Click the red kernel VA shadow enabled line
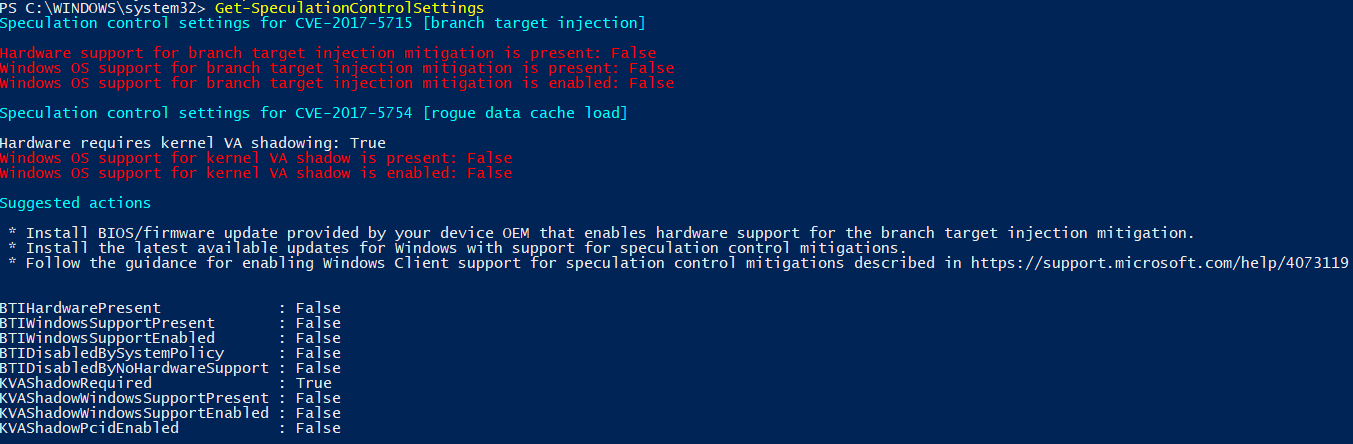 (x=256, y=173)
